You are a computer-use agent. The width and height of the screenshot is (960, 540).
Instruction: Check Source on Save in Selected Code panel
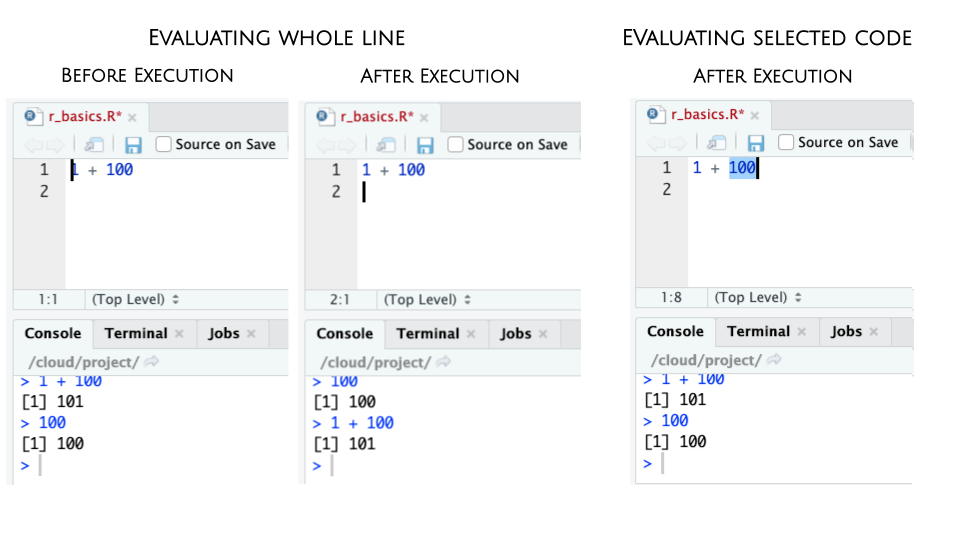click(x=786, y=142)
